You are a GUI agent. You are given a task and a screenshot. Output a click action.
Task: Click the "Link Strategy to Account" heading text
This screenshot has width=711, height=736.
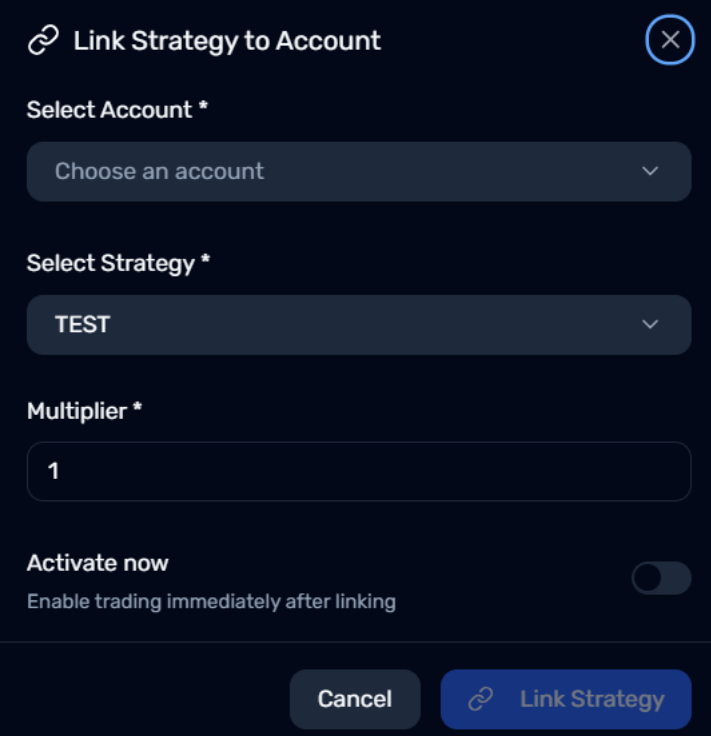227,41
